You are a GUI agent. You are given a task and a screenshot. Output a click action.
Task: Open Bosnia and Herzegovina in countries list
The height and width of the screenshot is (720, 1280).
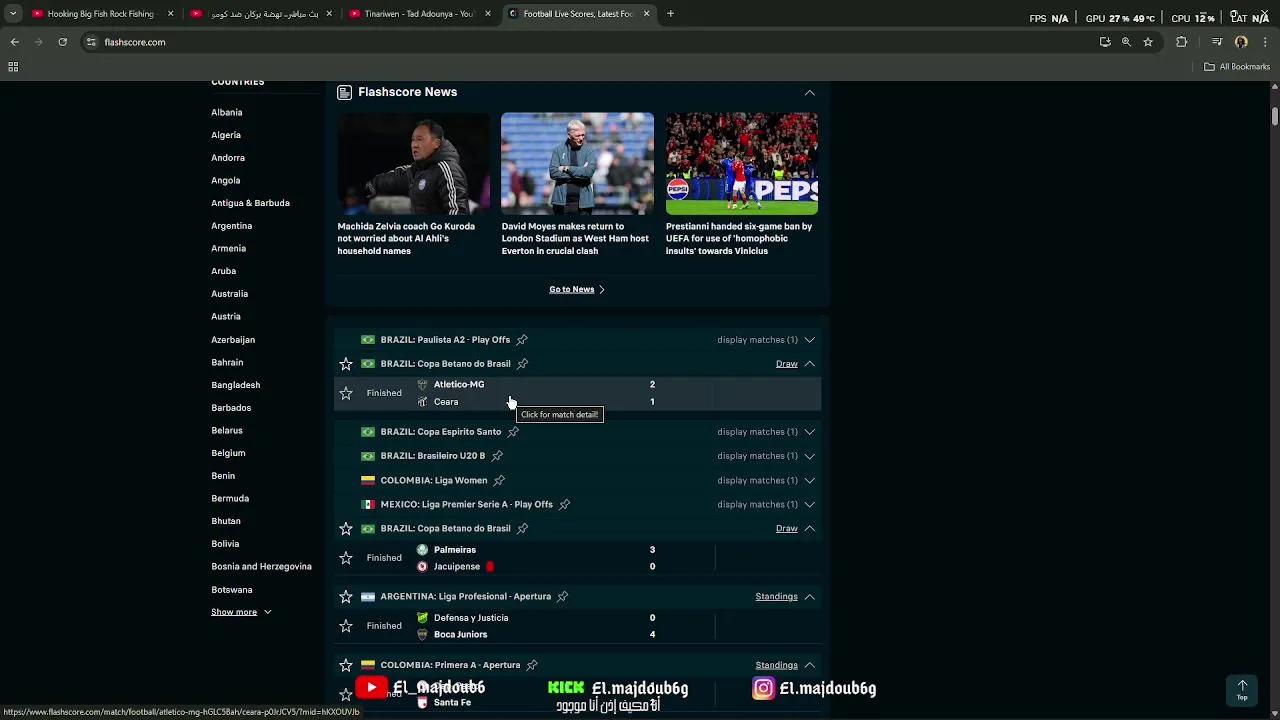click(x=261, y=567)
